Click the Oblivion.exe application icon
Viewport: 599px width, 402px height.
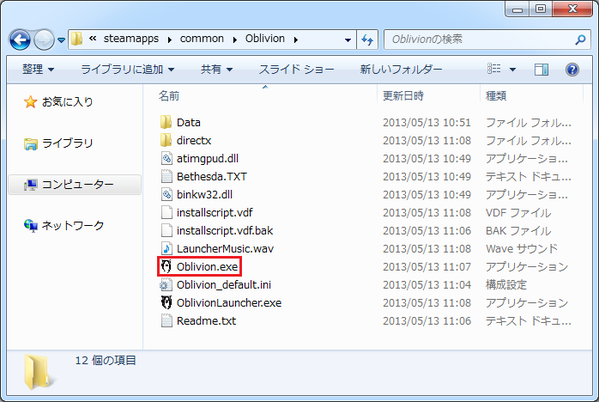click(166, 266)
